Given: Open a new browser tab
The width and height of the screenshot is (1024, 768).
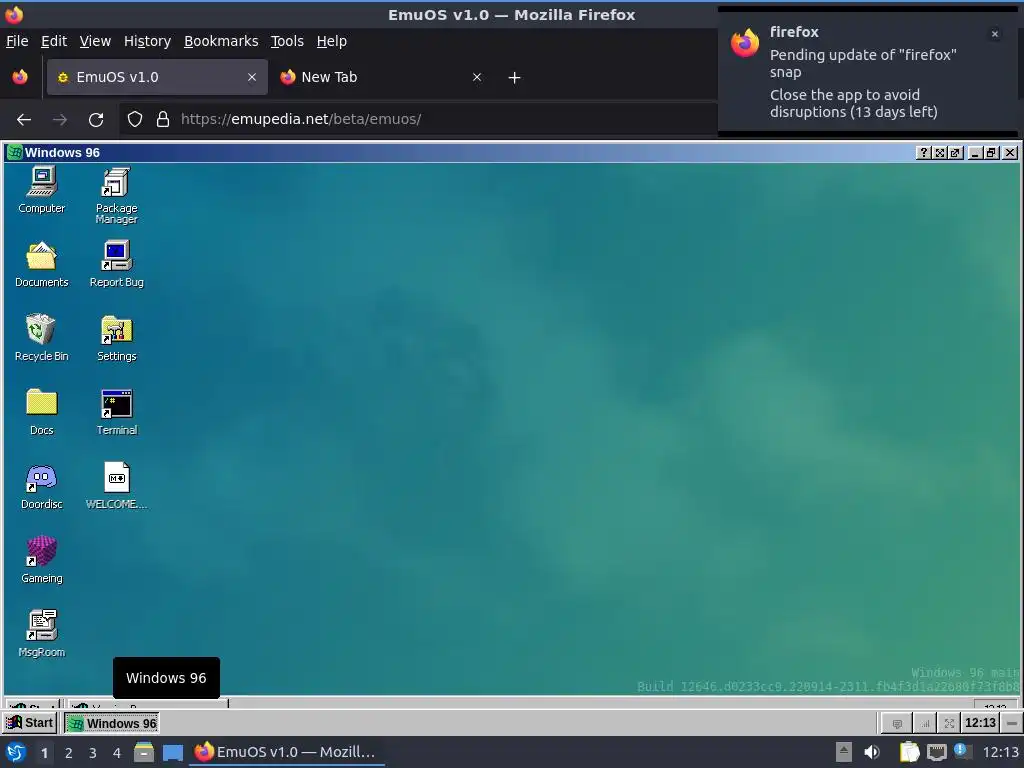Looking at the screenshot, I should 514,78.
